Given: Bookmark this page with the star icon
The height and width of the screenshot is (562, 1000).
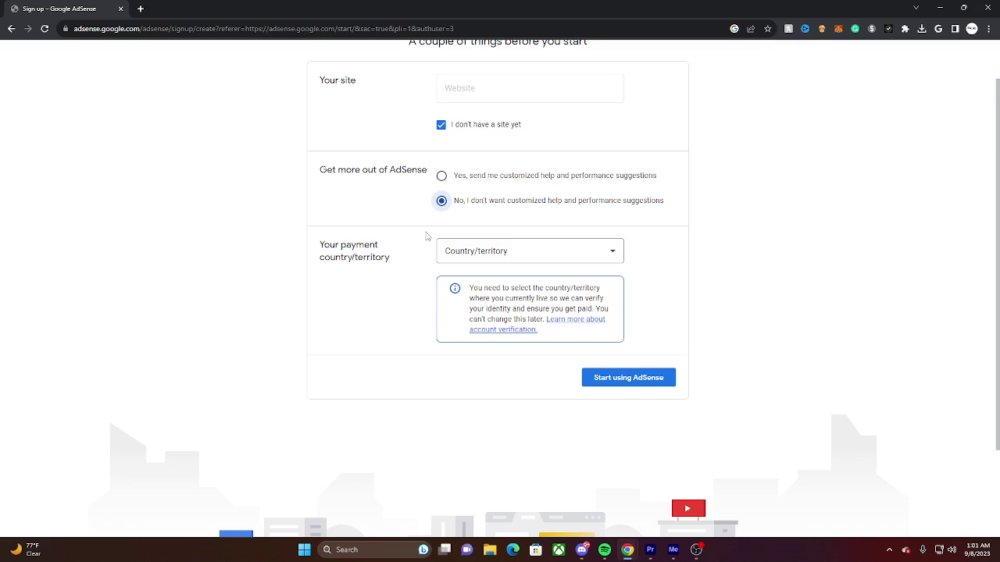Looking at the screenshot, I should 768,29.
